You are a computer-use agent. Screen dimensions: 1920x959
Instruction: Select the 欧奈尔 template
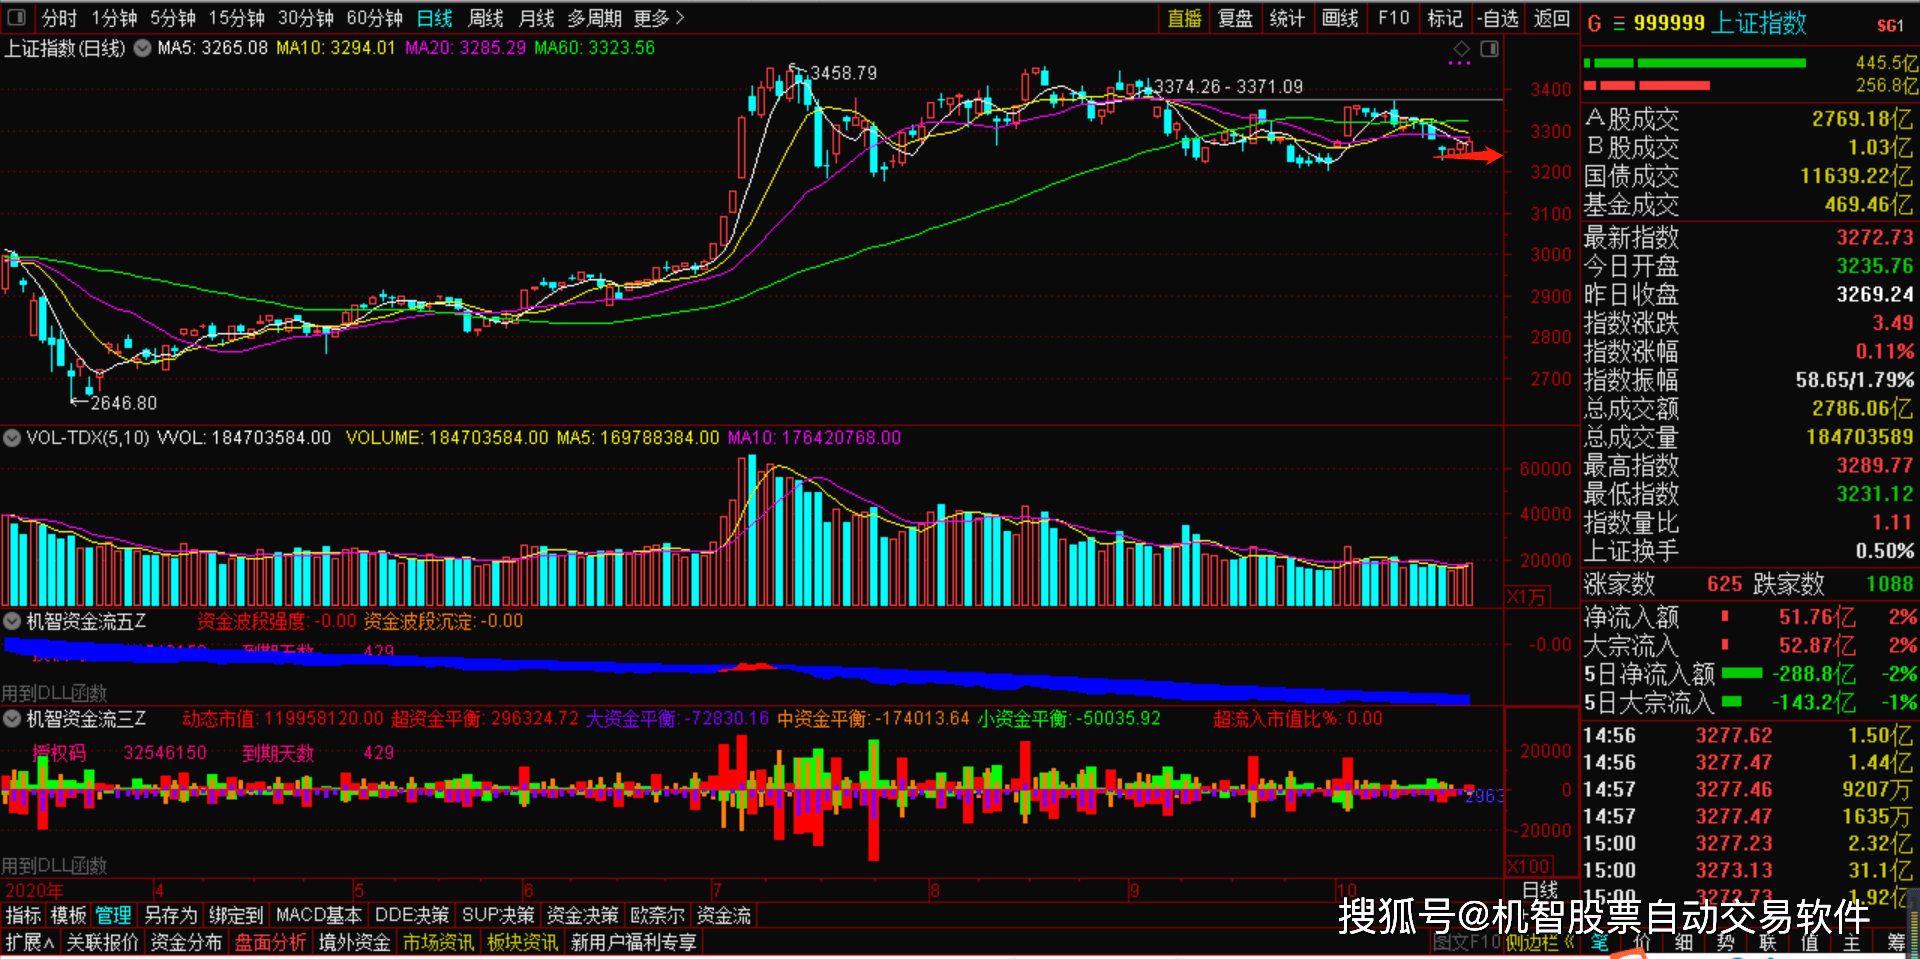pyautogui.click(x=658, y=915)
